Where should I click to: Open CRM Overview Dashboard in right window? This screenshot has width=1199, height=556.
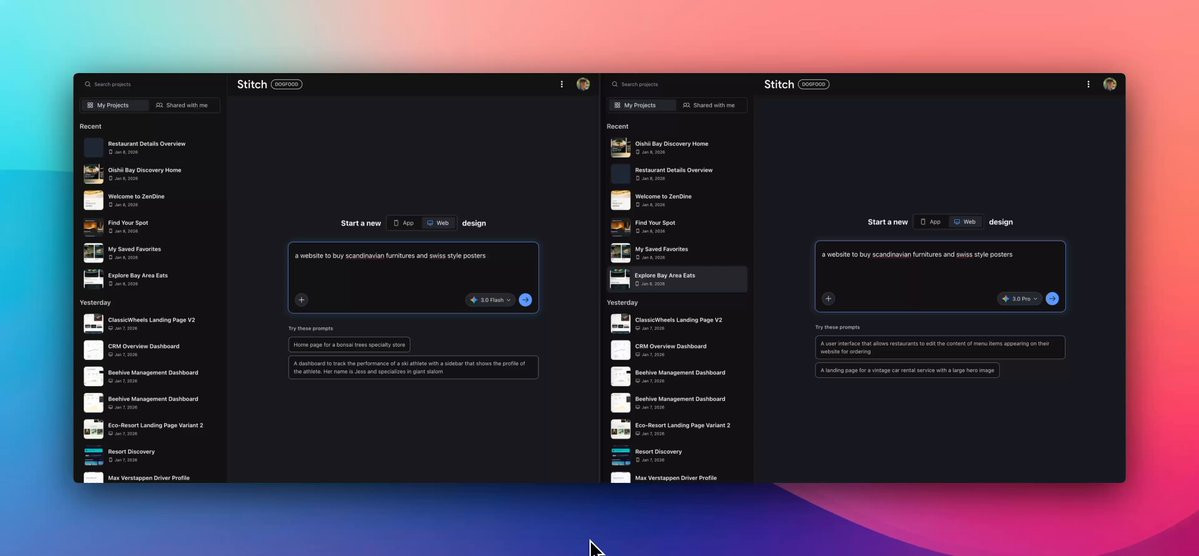[x=677, y=350]
